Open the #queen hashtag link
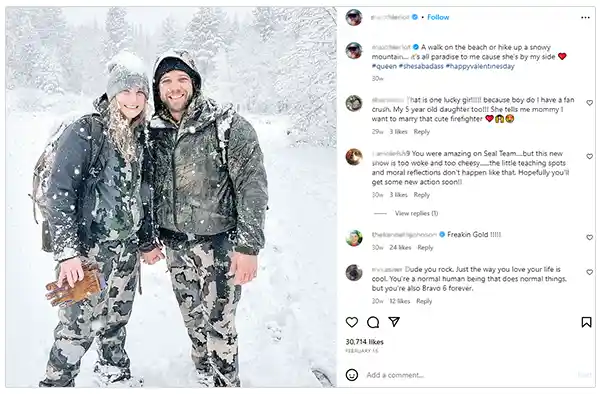Image resolution: width=600 pixels, height=394 pixels. click(384, 66)
